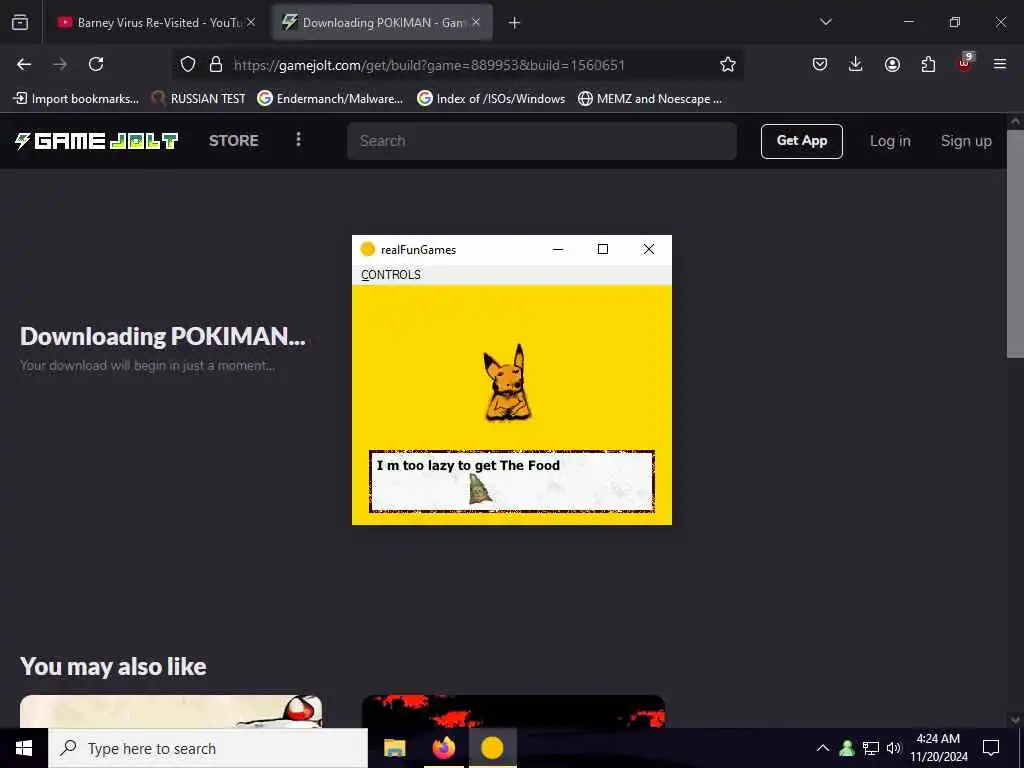Click 'I m too lazy to get The Food' text

[x=468, y=466]
